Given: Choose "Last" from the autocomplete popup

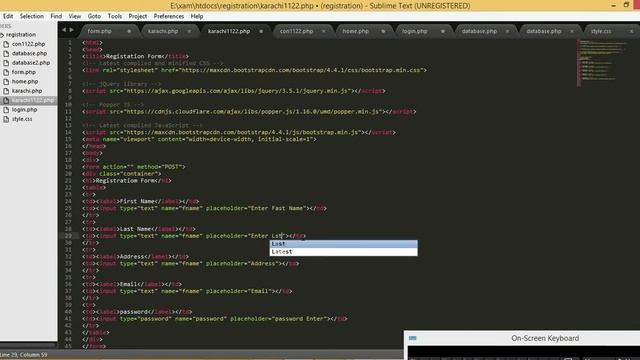Looking at the screenshot, I should pos(343,244).
